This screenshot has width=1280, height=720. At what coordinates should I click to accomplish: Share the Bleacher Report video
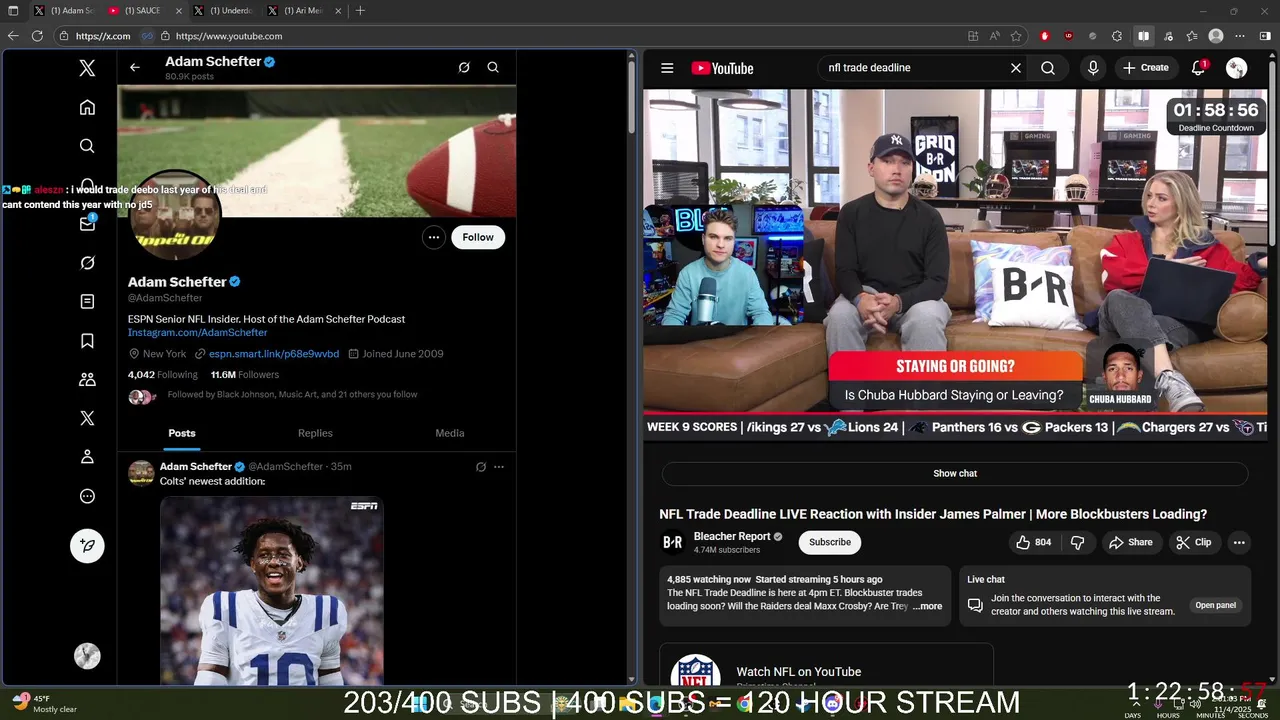(x=1131, y=542)
